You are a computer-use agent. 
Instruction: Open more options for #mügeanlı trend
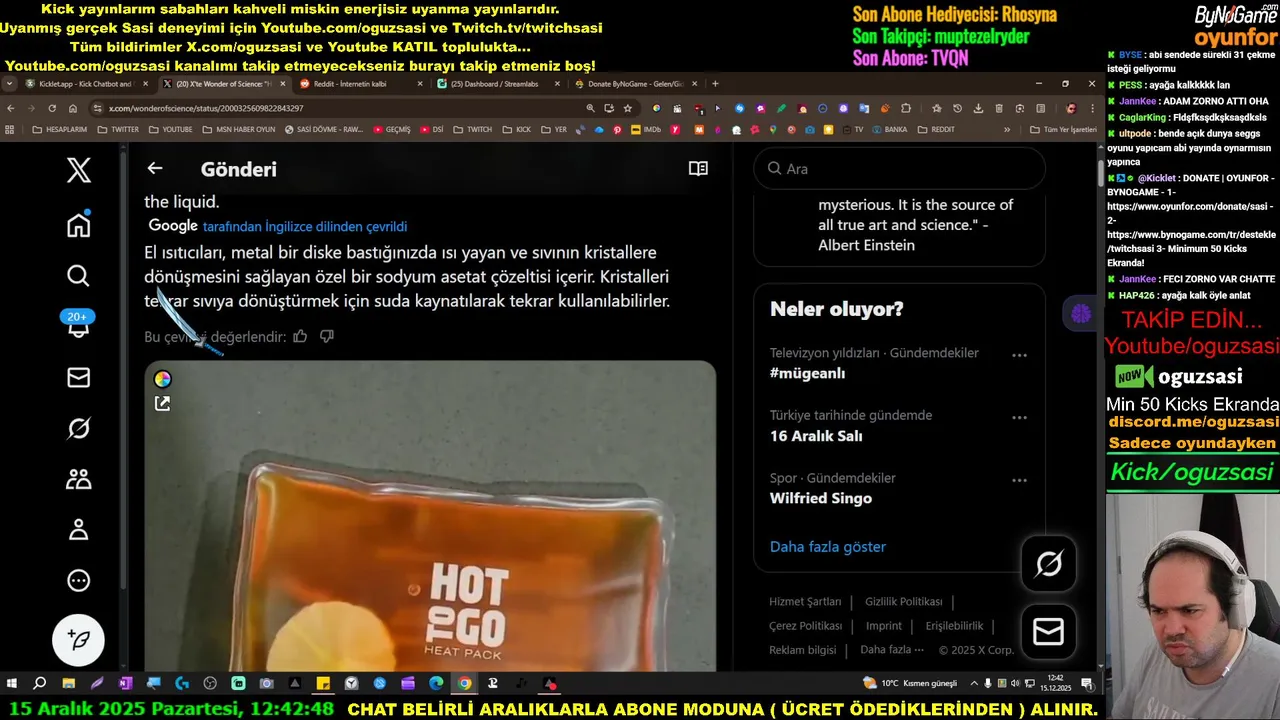point(1019,355)
